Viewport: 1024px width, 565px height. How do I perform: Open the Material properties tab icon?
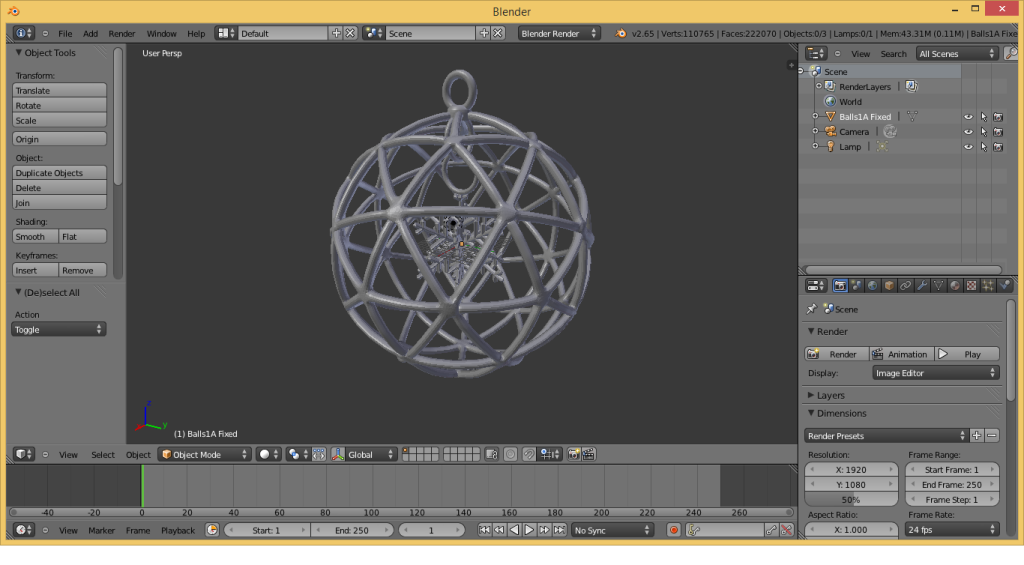coord(955,286)
